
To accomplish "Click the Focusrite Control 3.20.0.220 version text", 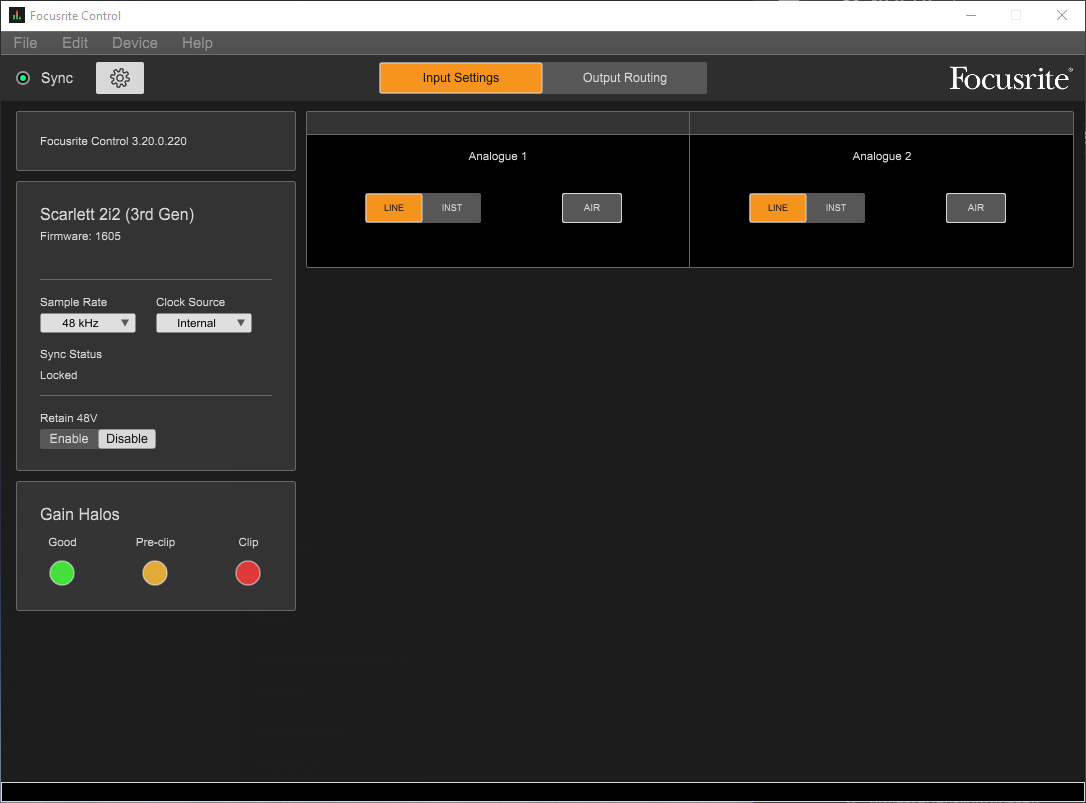I will click(113, 141).
